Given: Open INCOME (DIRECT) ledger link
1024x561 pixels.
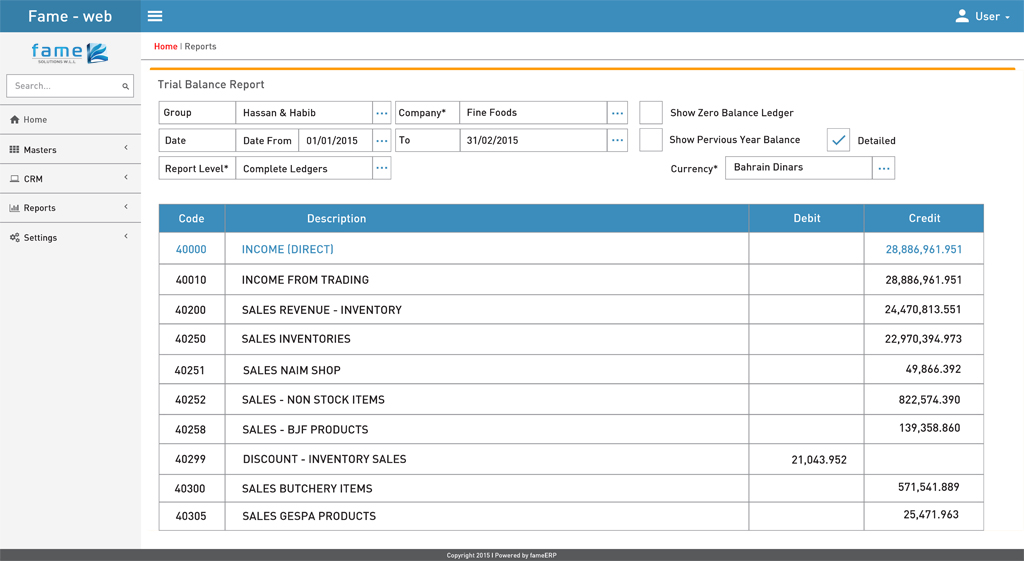Looking at the screenshot, I should (287, 249).
